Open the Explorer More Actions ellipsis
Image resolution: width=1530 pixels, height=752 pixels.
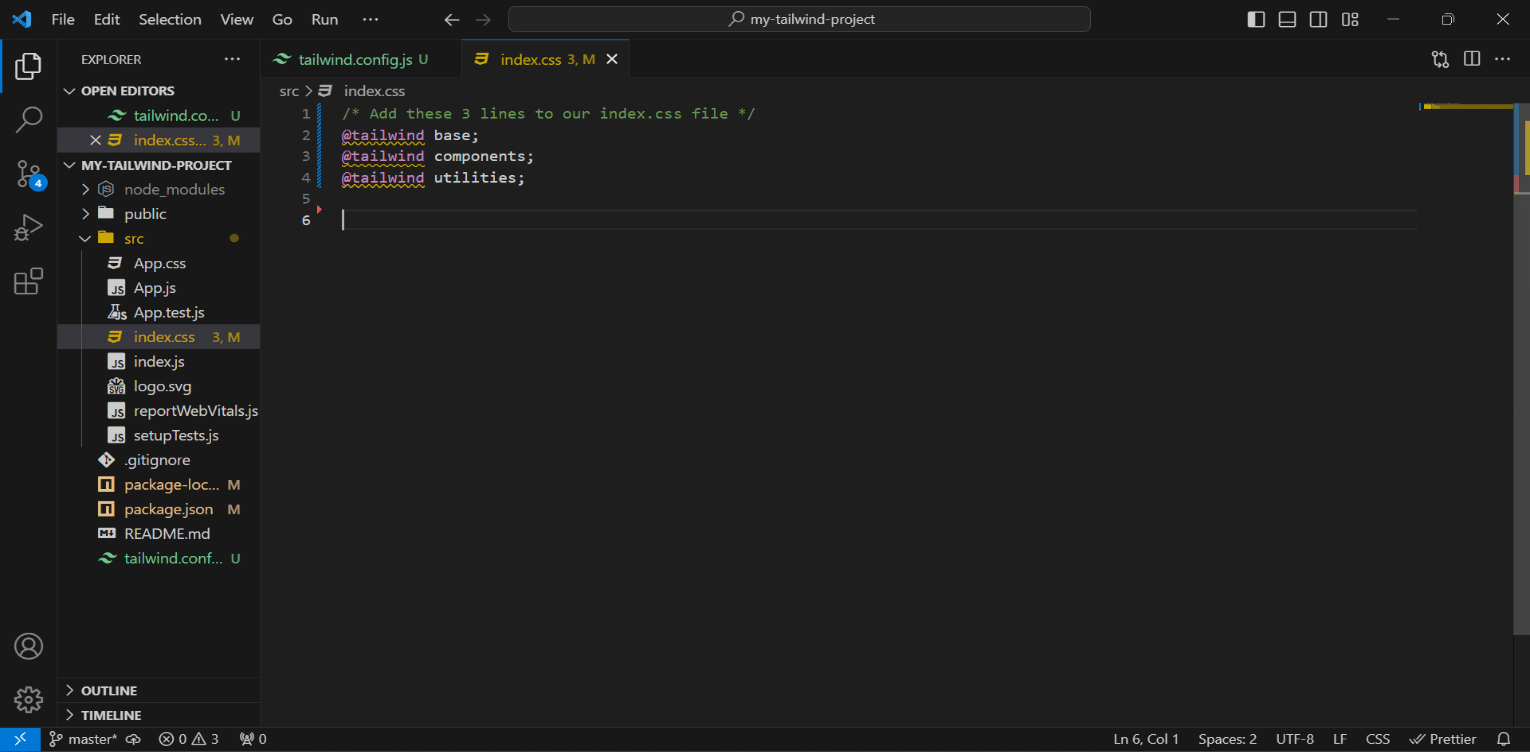[x=232, y=59]
